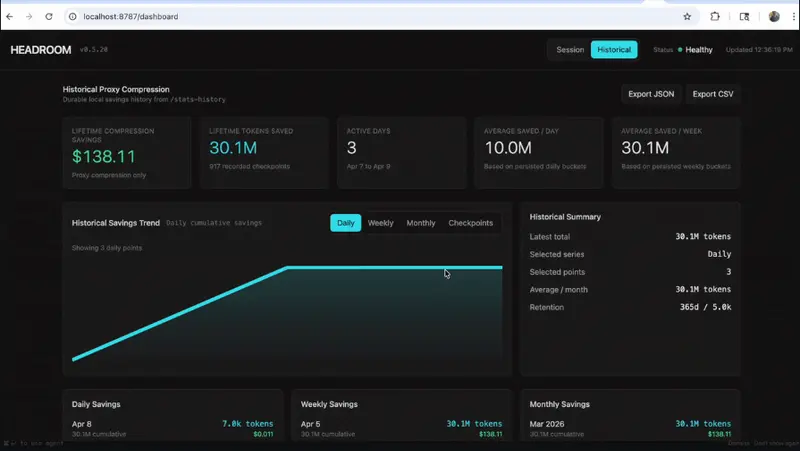Click the '917 recorded checkpoints' text
The height and width of the screenshot is (451, 800).
coord(249,166)
